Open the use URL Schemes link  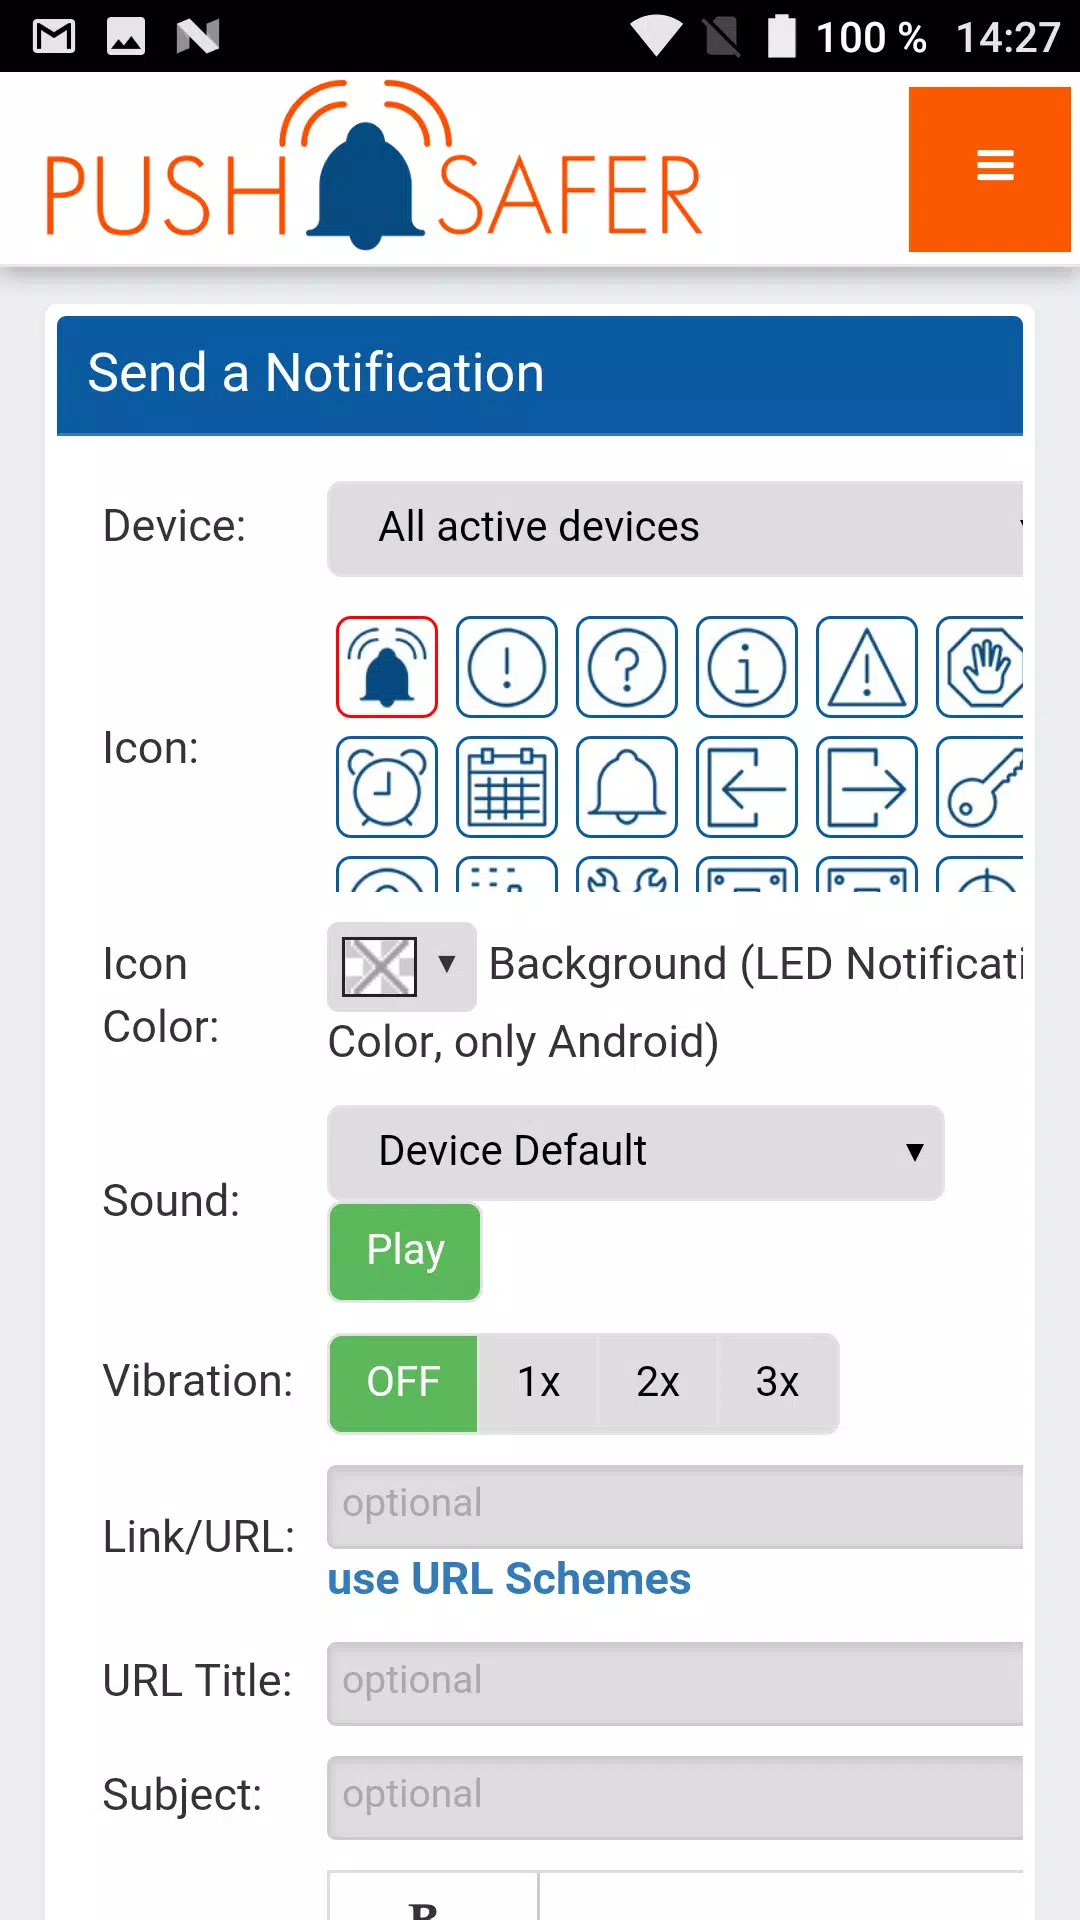point(509,1579)
